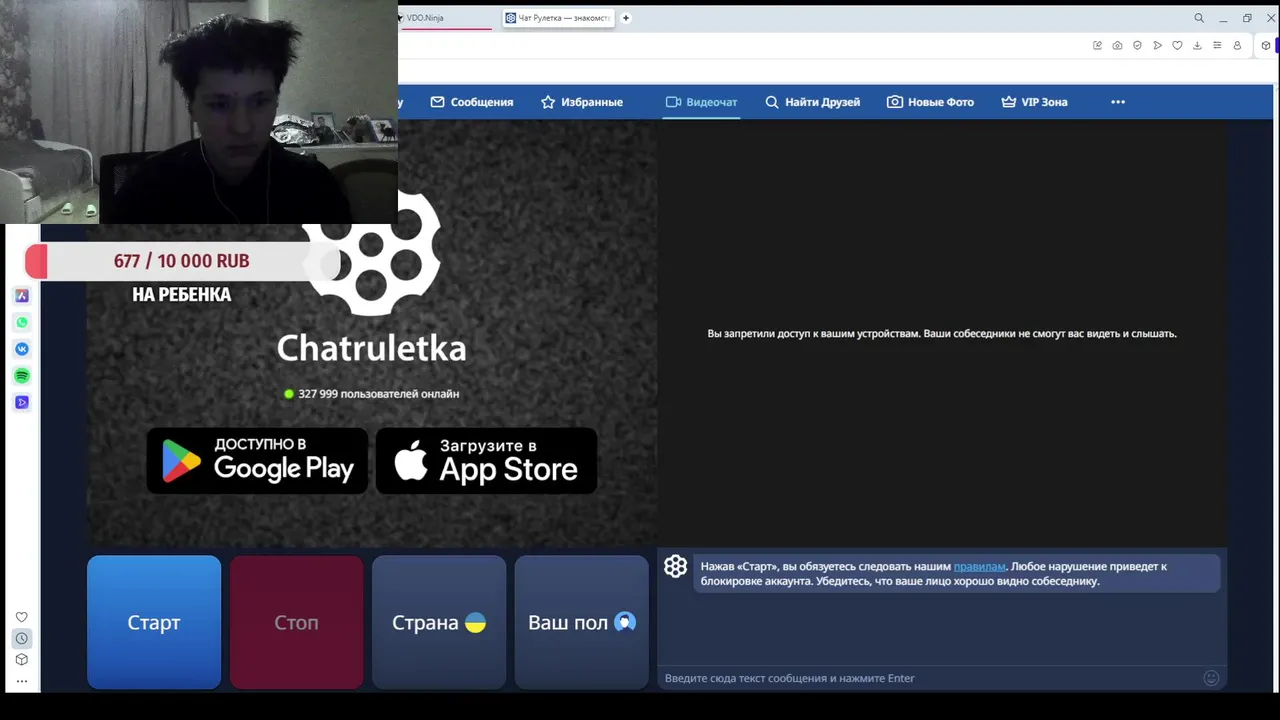Open Найти Друзей in navigation bar

click(812, 102)
